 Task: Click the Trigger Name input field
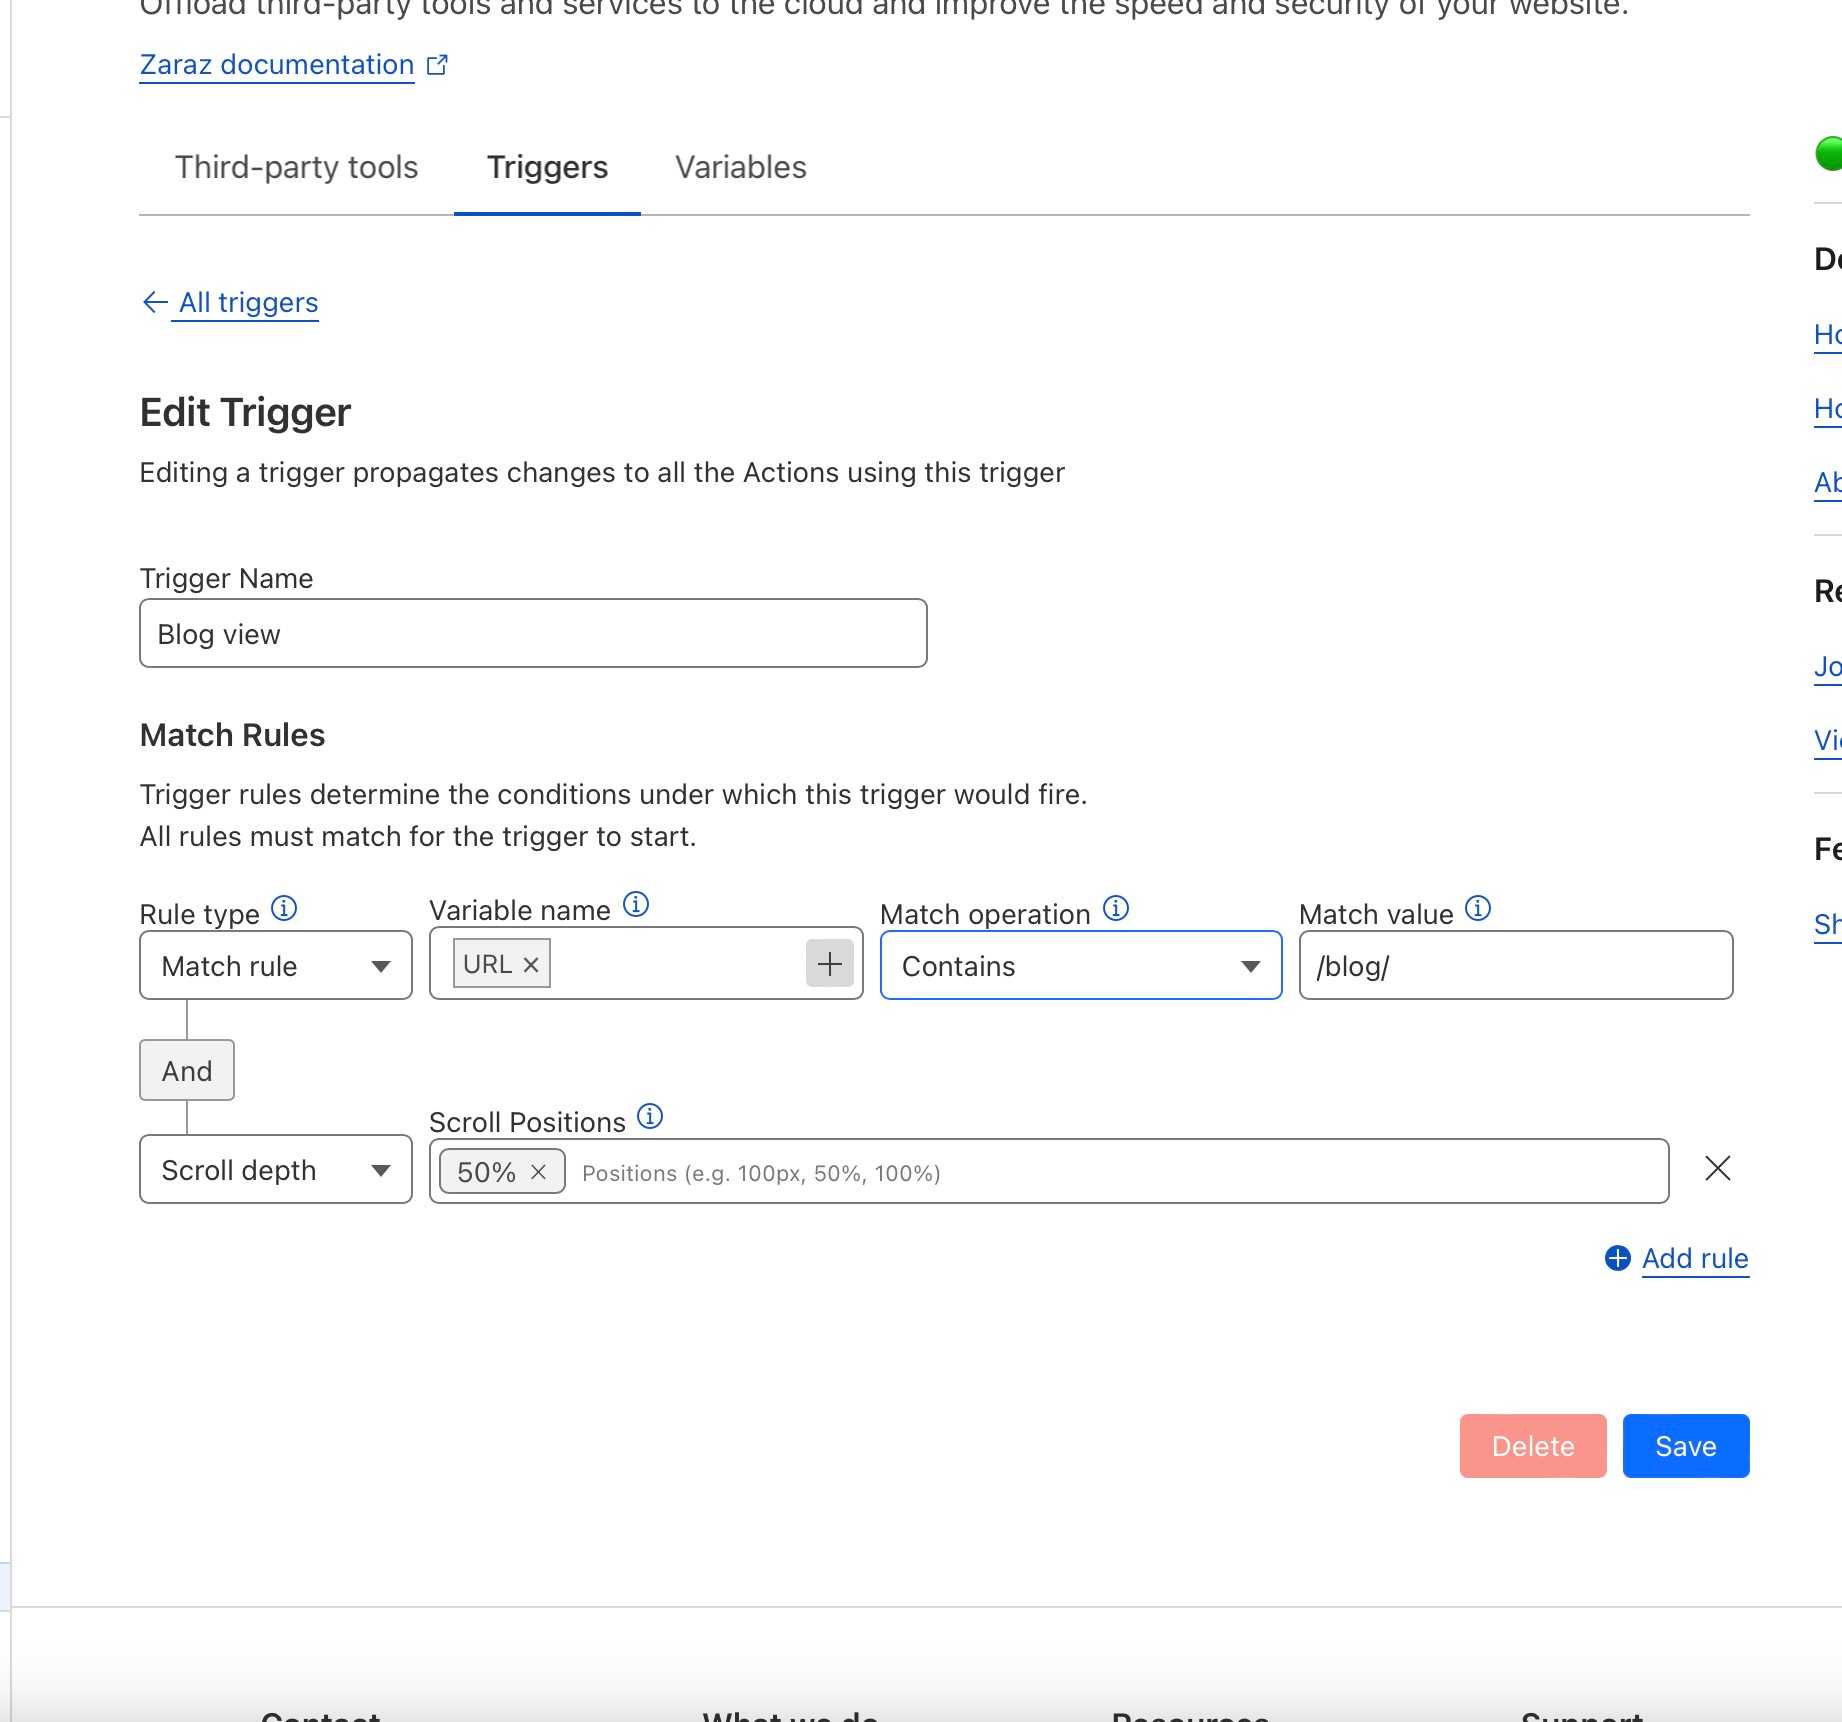pos(533,634)
